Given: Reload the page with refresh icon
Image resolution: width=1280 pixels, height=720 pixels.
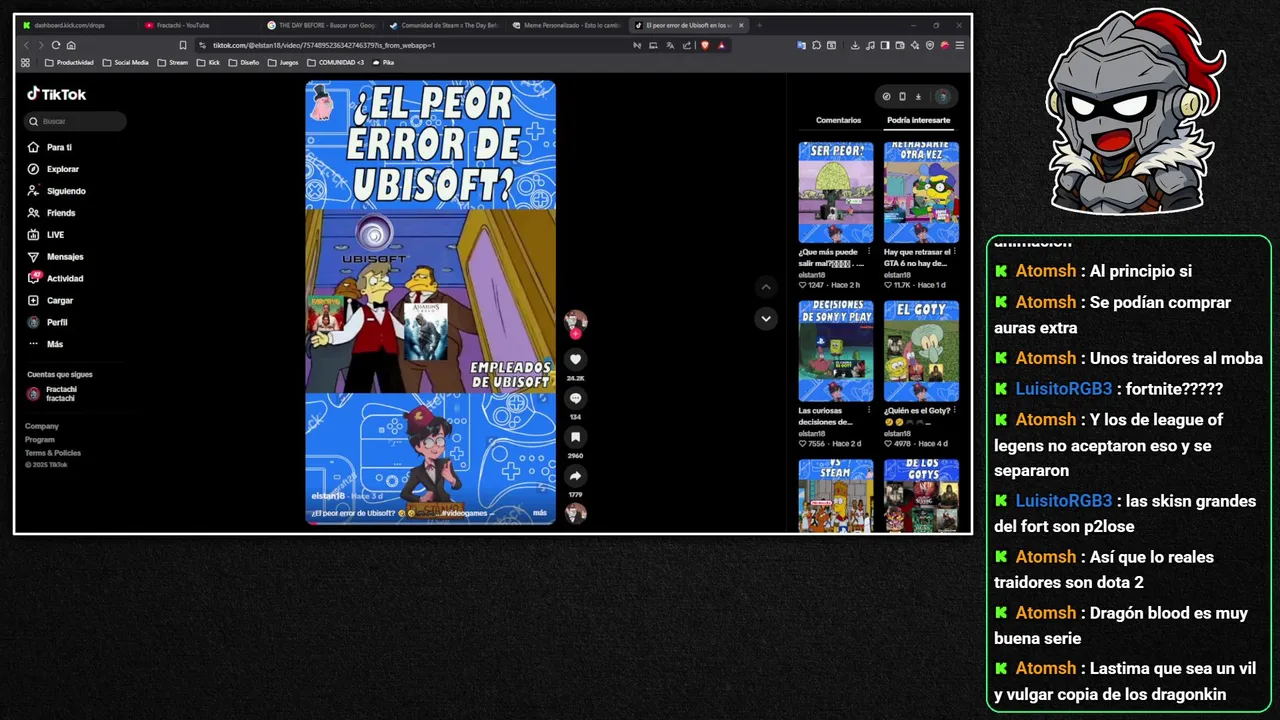Looking at the screenshot, I should 56,45.
